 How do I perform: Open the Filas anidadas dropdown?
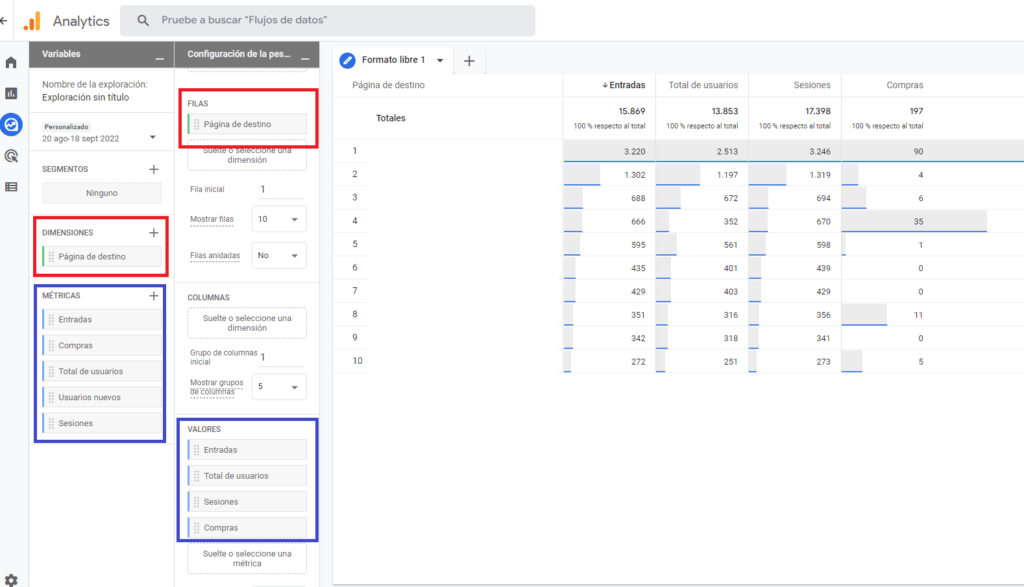click(x=279, y=255)
